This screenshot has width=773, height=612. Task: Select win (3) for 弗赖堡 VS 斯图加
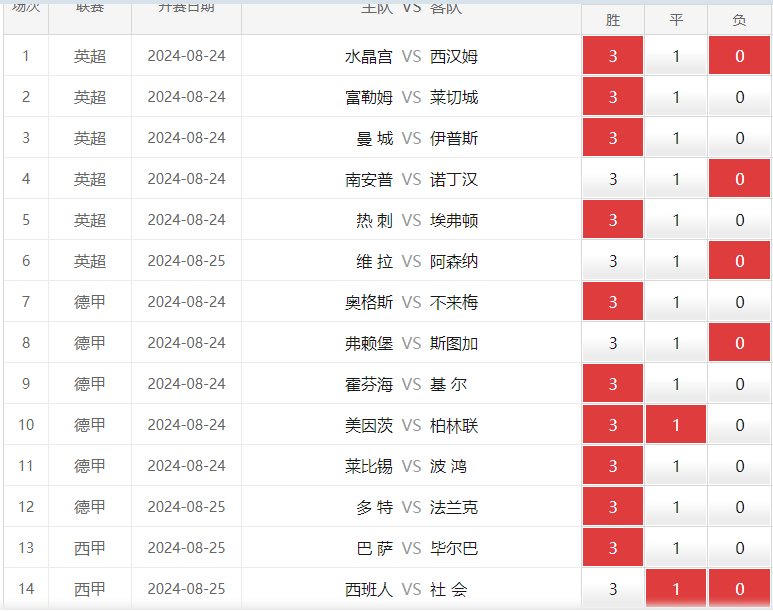[613, 342]
